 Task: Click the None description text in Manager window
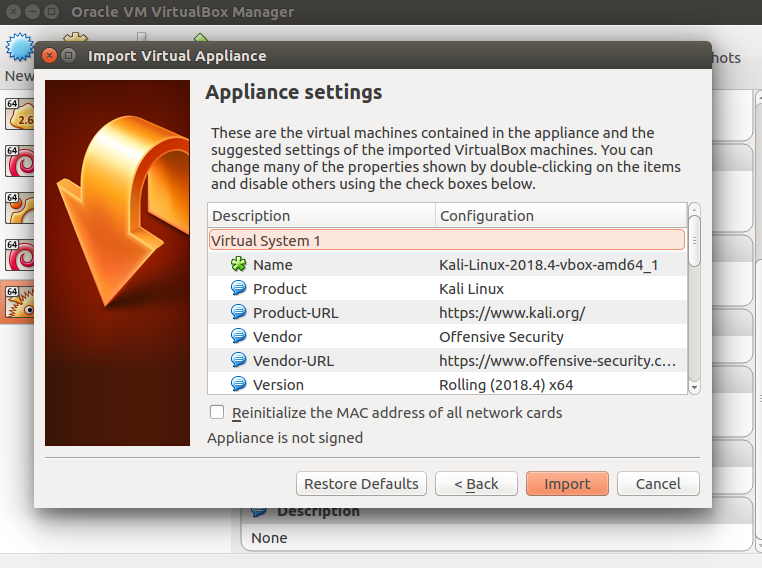[x=269, y=538]
